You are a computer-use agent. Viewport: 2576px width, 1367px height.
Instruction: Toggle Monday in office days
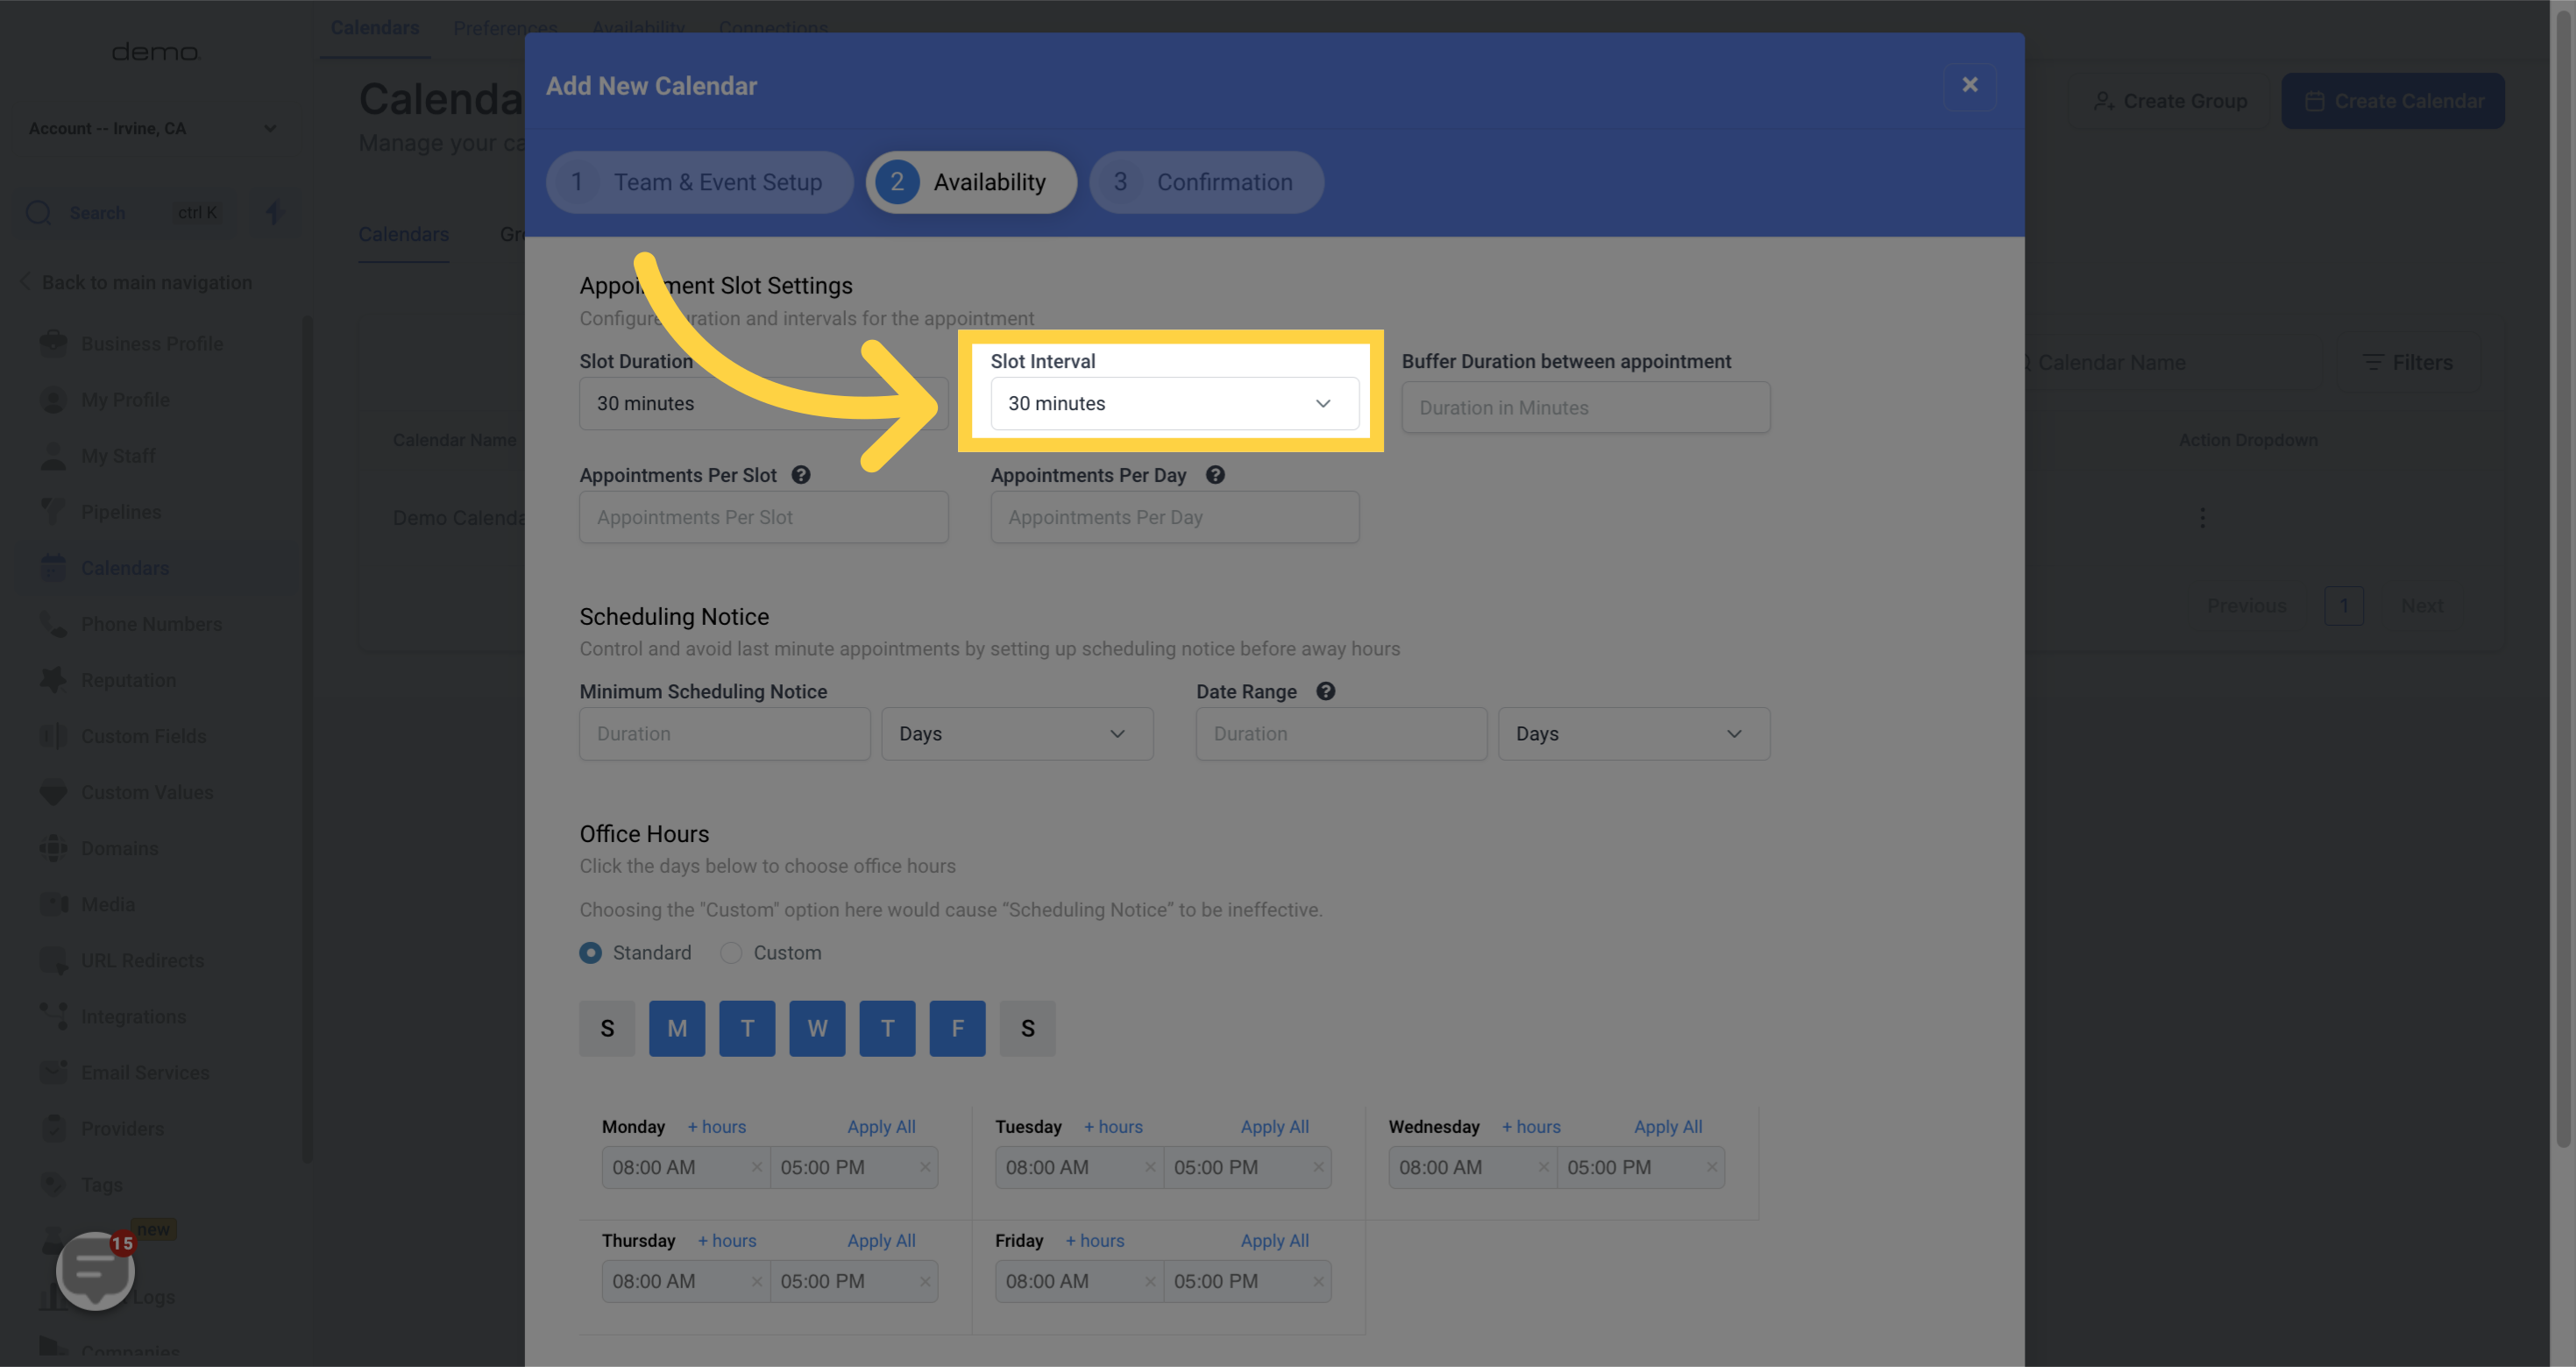[676, 1028]
